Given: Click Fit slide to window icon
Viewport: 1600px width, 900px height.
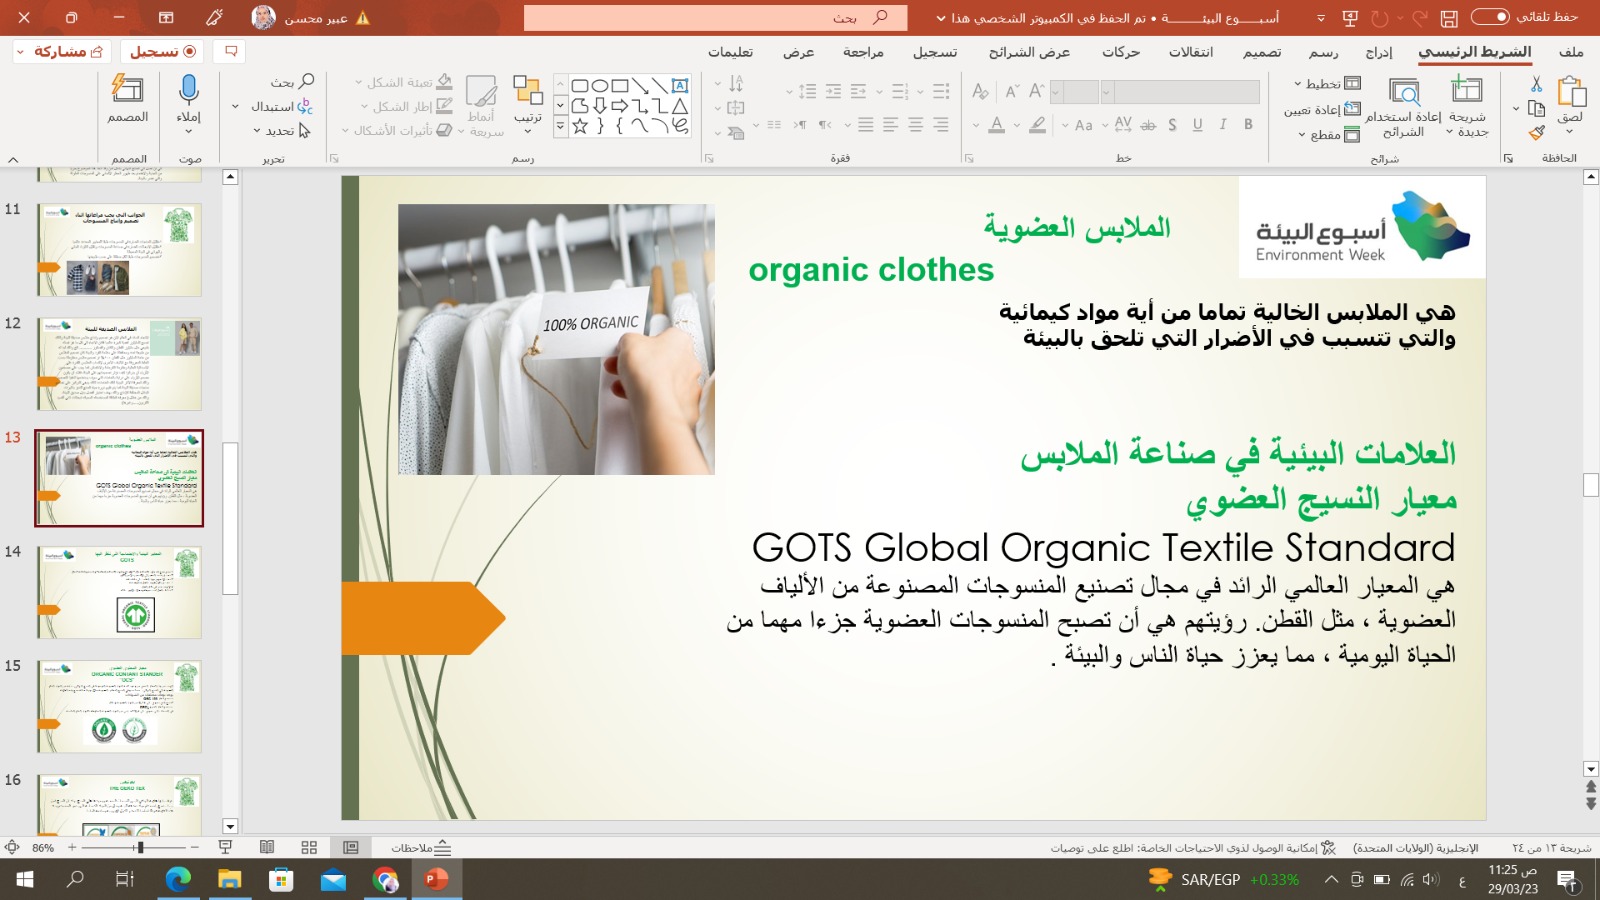Looking at the screenshot, I should pyautogui.click(x=12, y=847).
